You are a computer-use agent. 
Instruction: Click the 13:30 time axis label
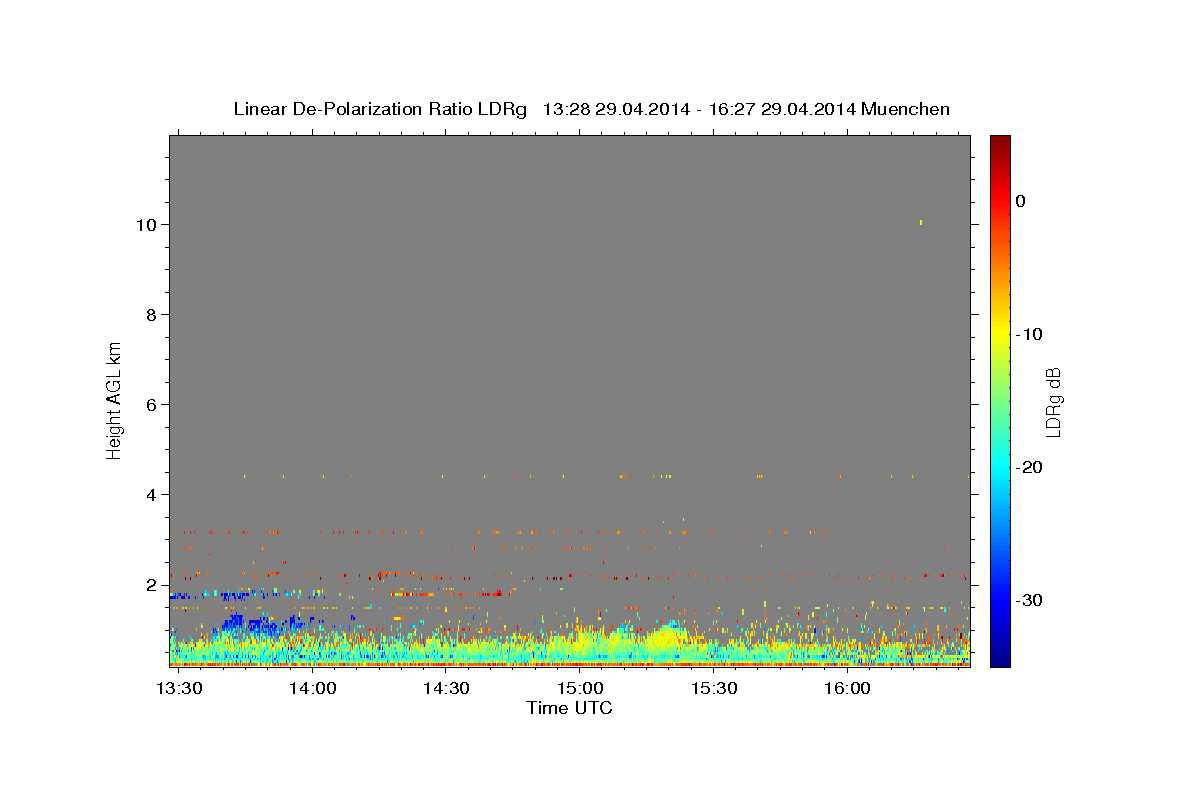180,689
